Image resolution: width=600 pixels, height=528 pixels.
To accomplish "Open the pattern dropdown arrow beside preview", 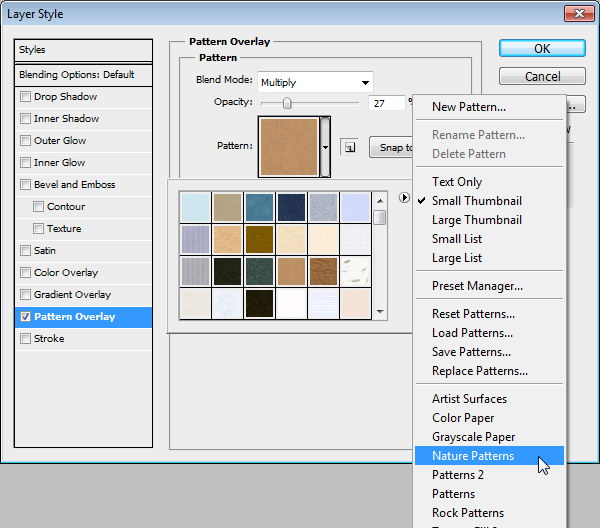I will click(x=325, y=147).
